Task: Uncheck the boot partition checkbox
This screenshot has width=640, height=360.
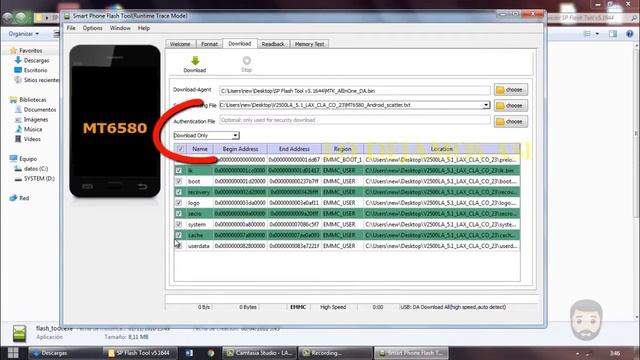Action: tap(179, 181)
